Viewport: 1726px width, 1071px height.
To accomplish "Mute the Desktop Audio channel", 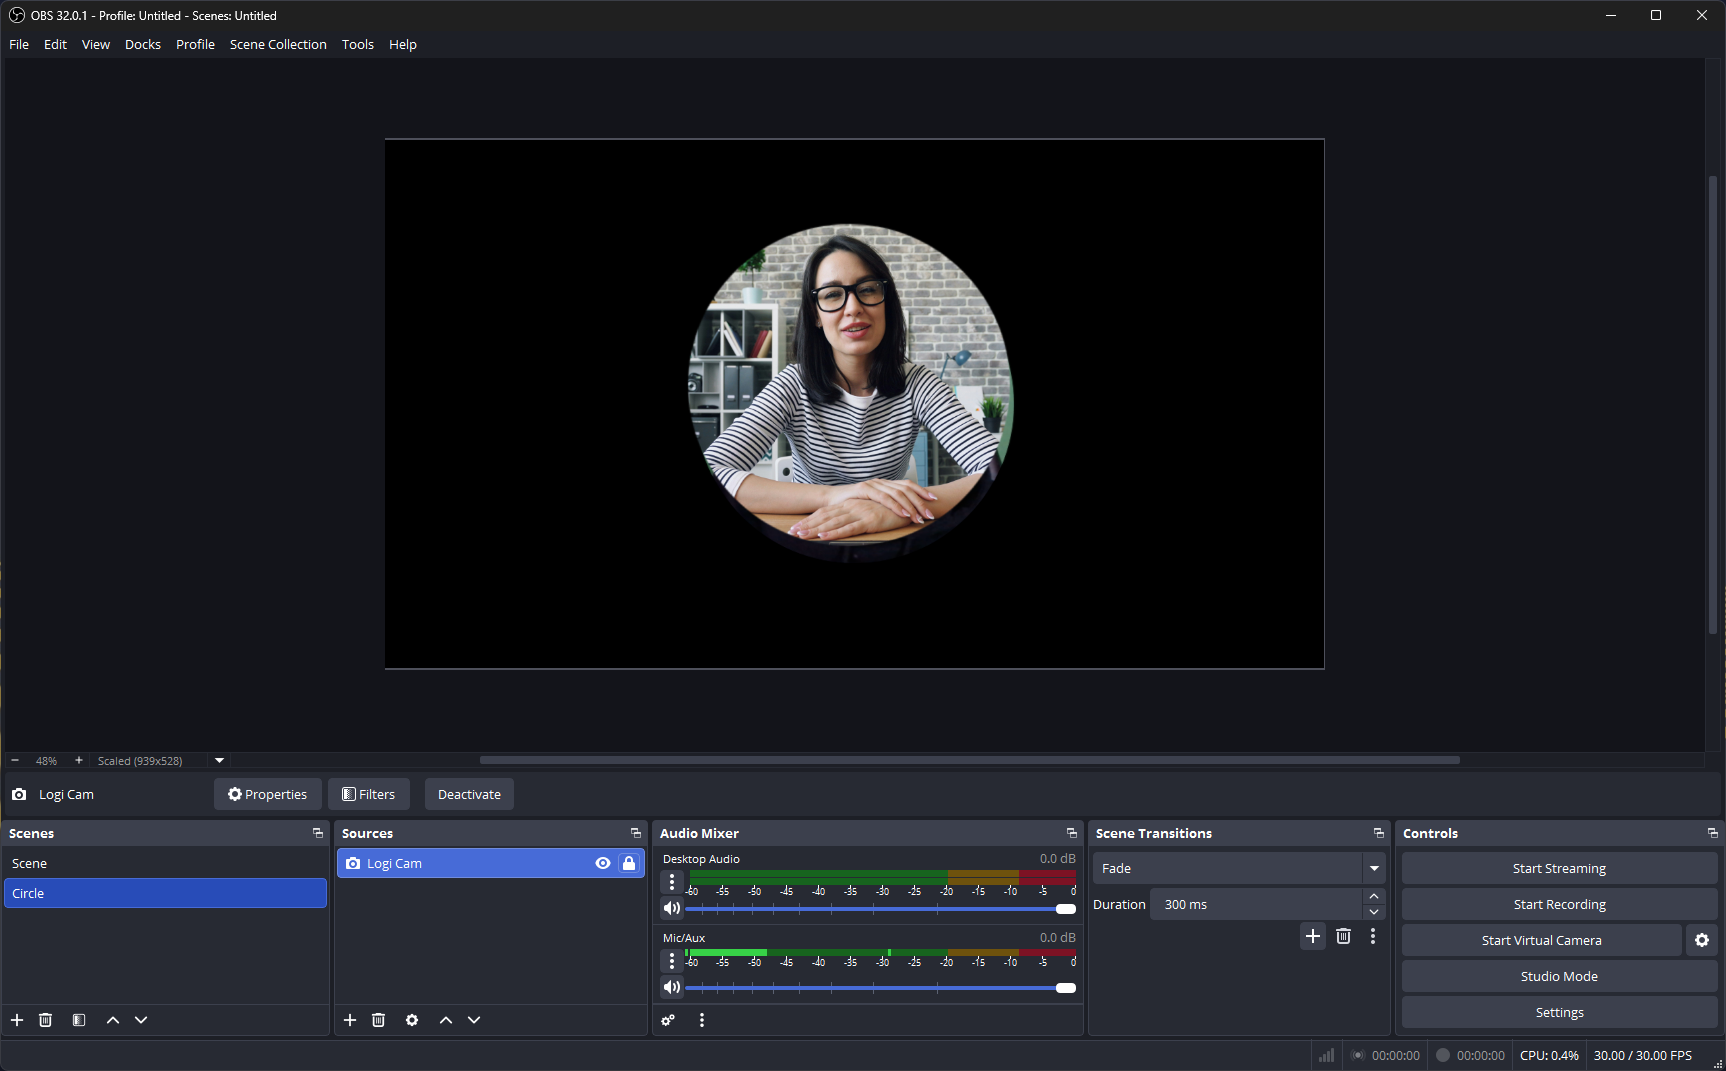I will point(672,908).
